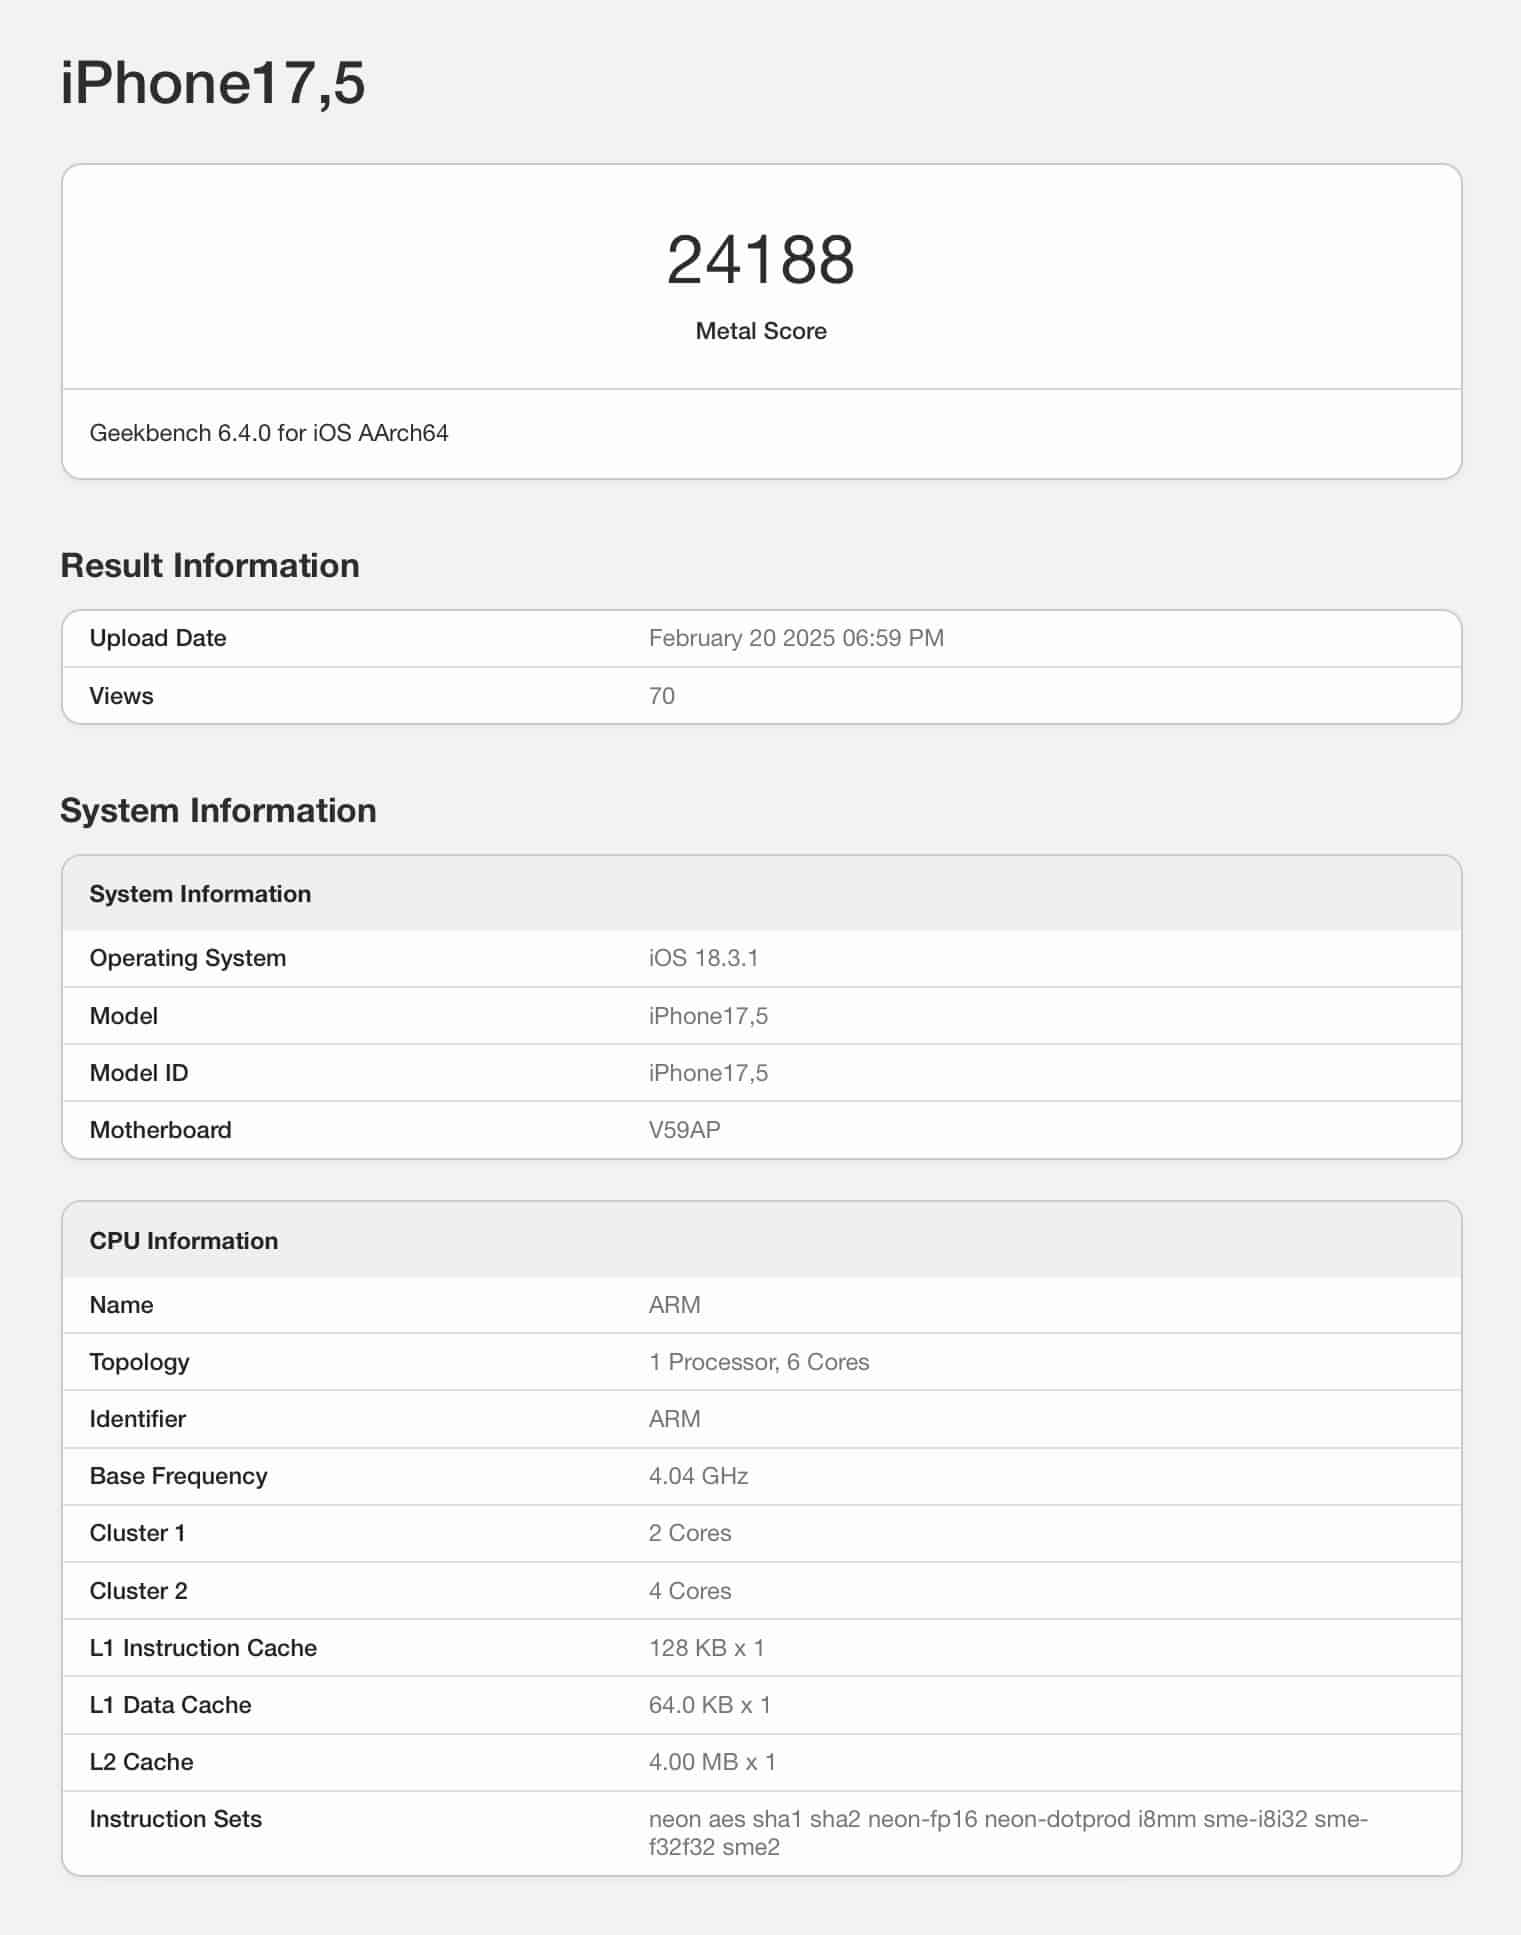This screenshot has height=1935, width=1521.
Task: Select the 4.00 MB x 1 value
Action: click(x=712, y=1762)
